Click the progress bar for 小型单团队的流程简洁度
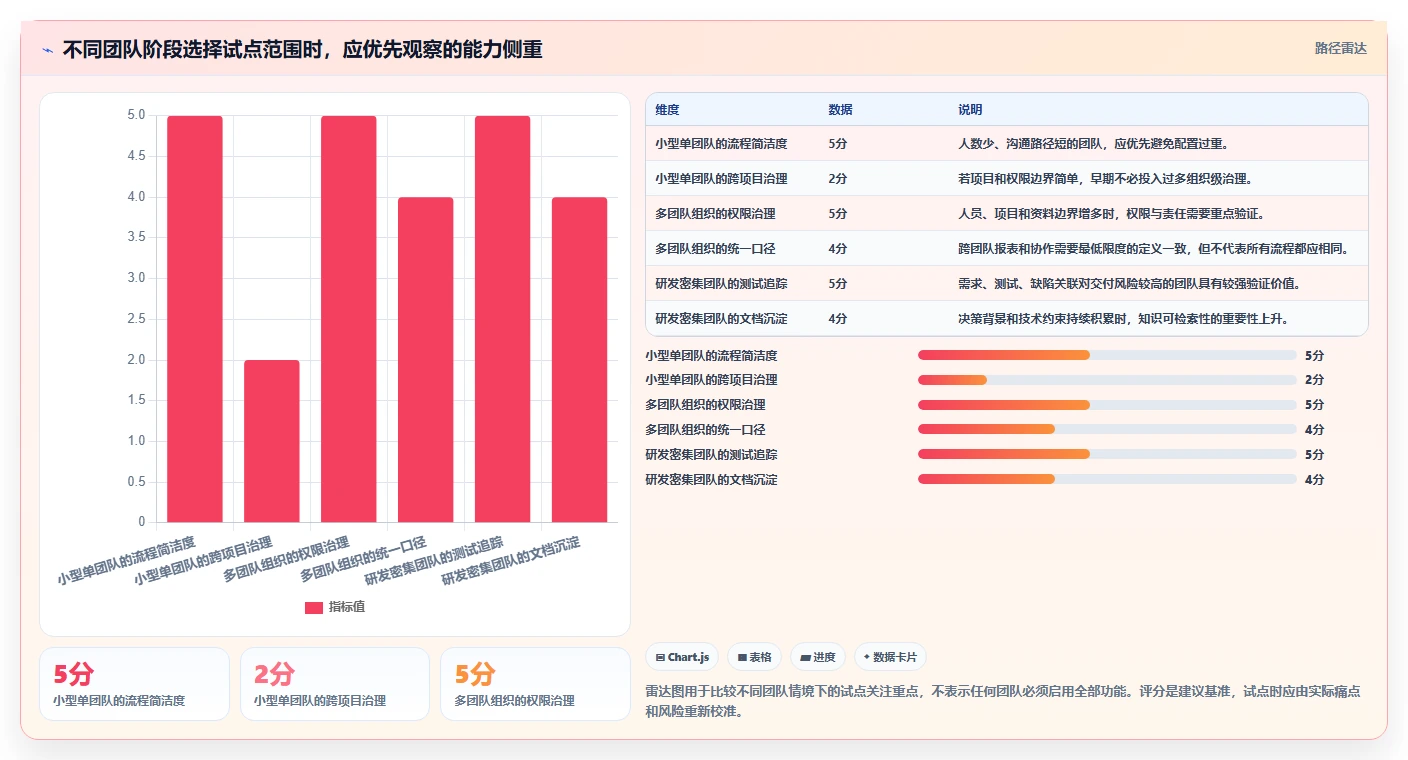This screenshot has width=1408, height=760. (1107, 355)
